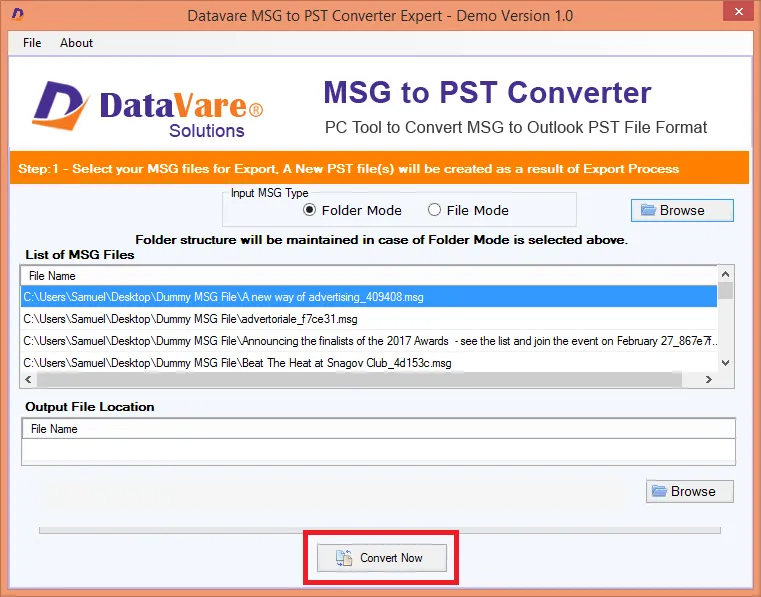Screen dimensions: 761x597
Task: Open the File menu
Action: point(32,43)
